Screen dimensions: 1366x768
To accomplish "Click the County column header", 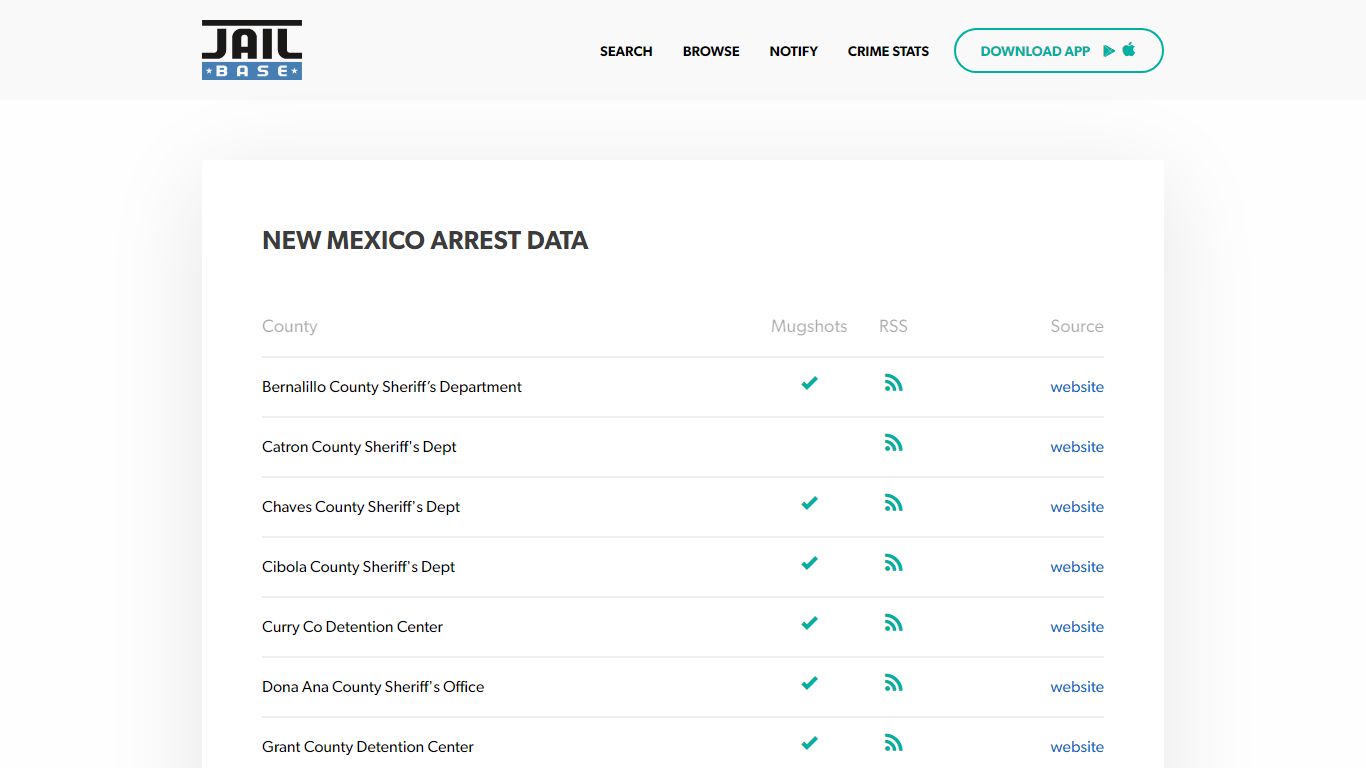I will 289,326.
